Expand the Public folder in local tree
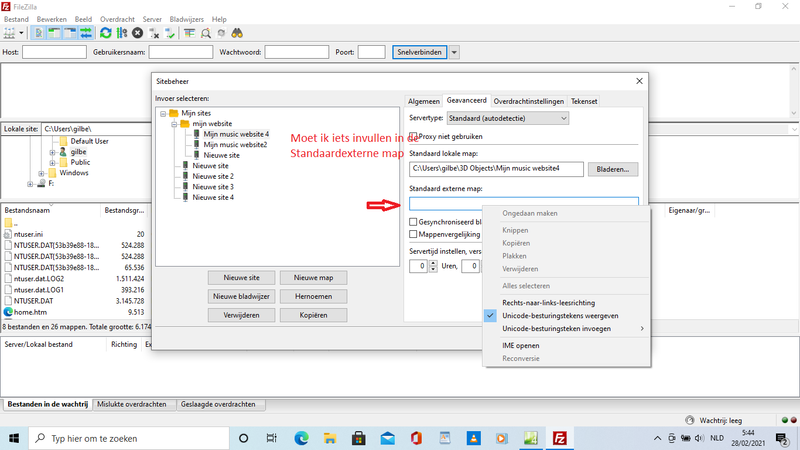This screenshot has width=800, height=450. point(52,162)
